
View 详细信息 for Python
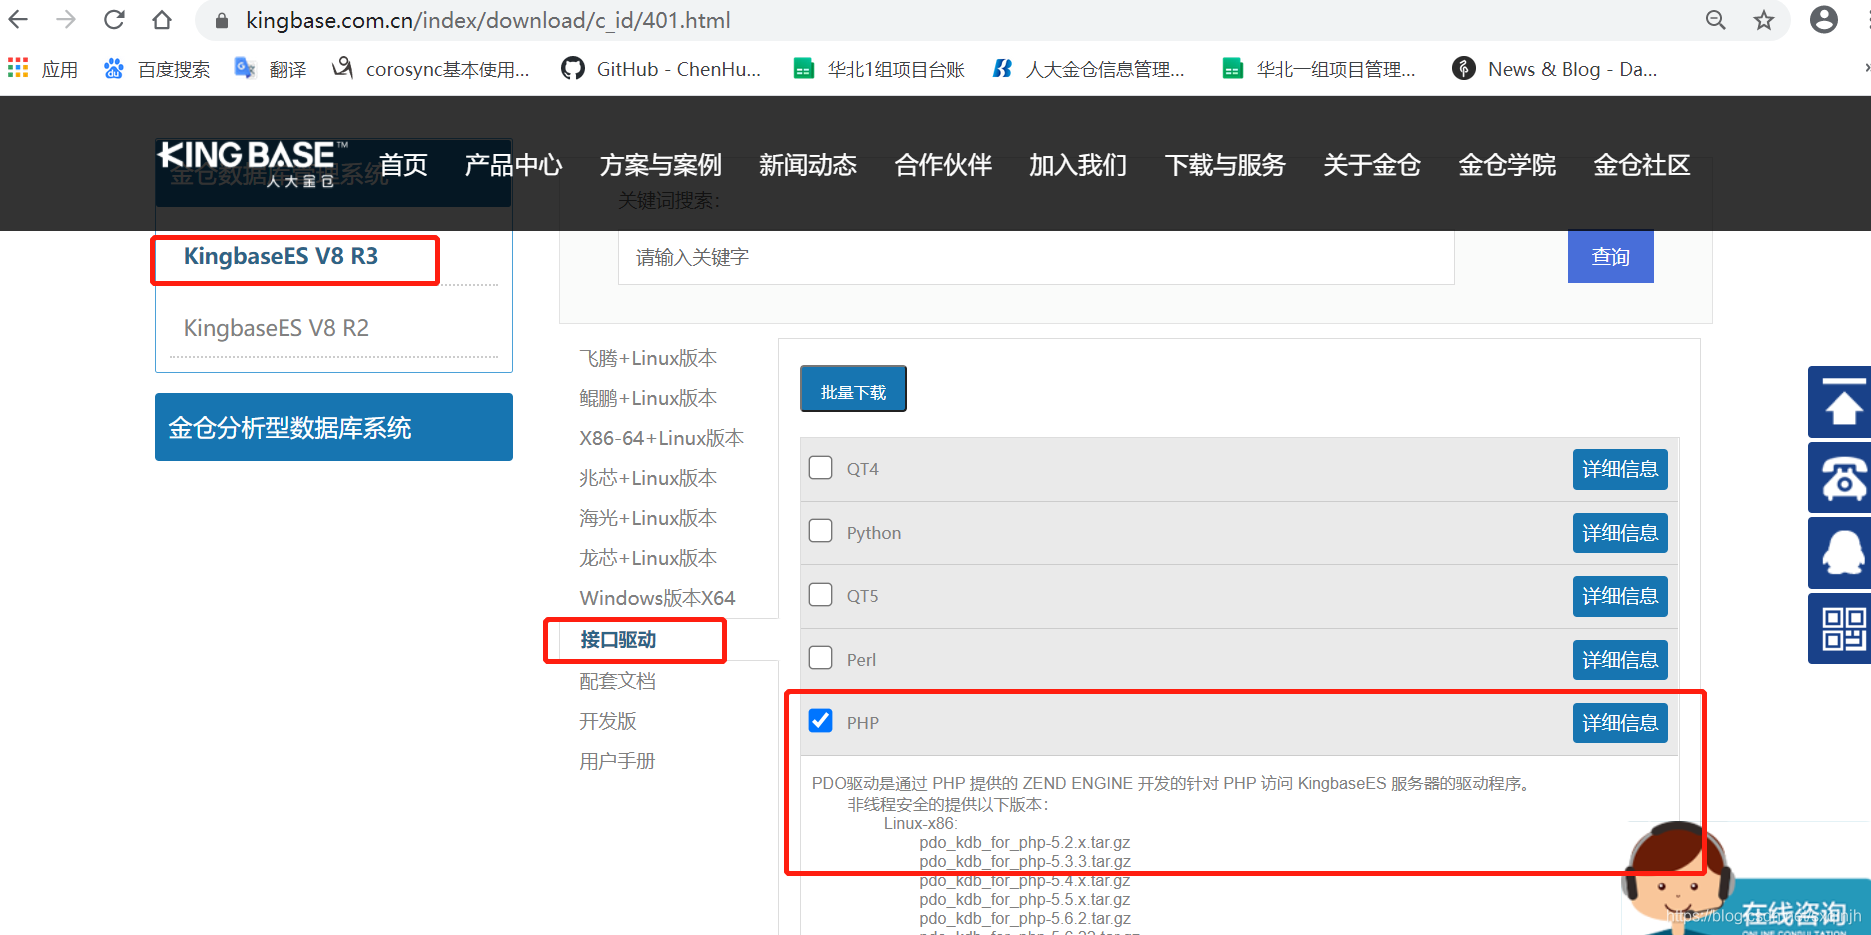(x=1620, y=533)
